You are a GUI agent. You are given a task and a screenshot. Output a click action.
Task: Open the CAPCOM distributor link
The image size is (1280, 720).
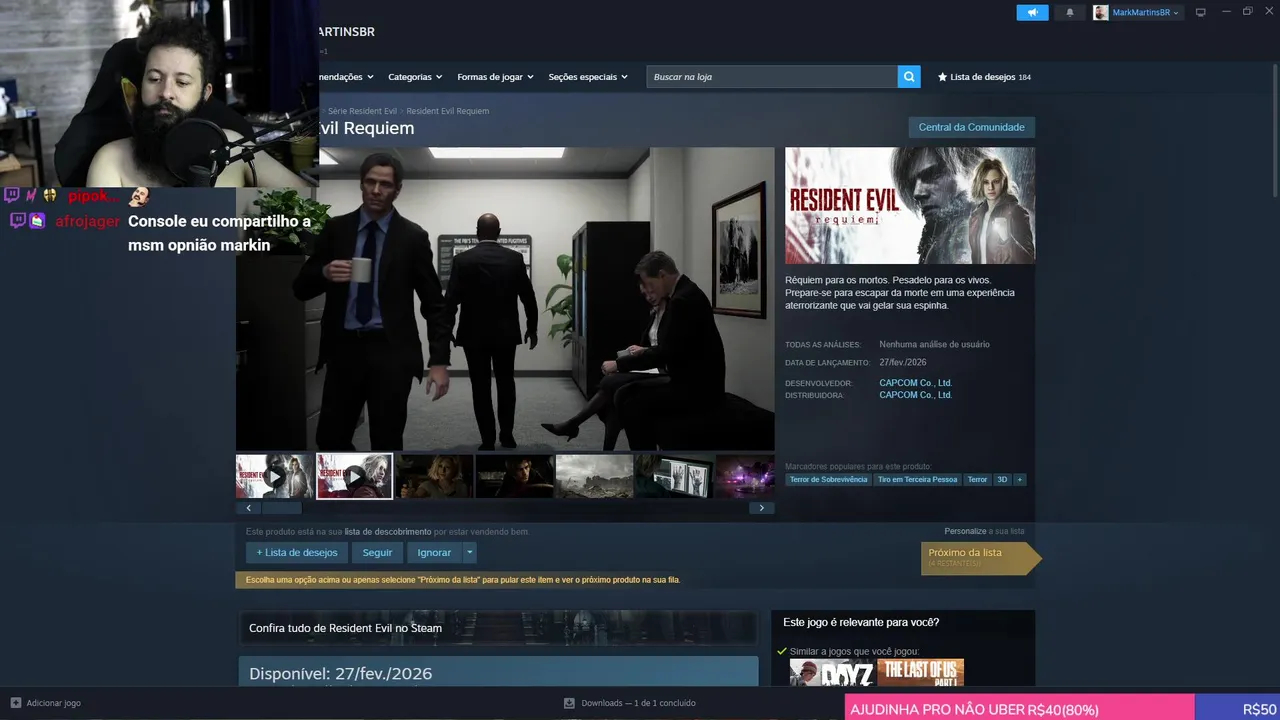tap(915, 395)
